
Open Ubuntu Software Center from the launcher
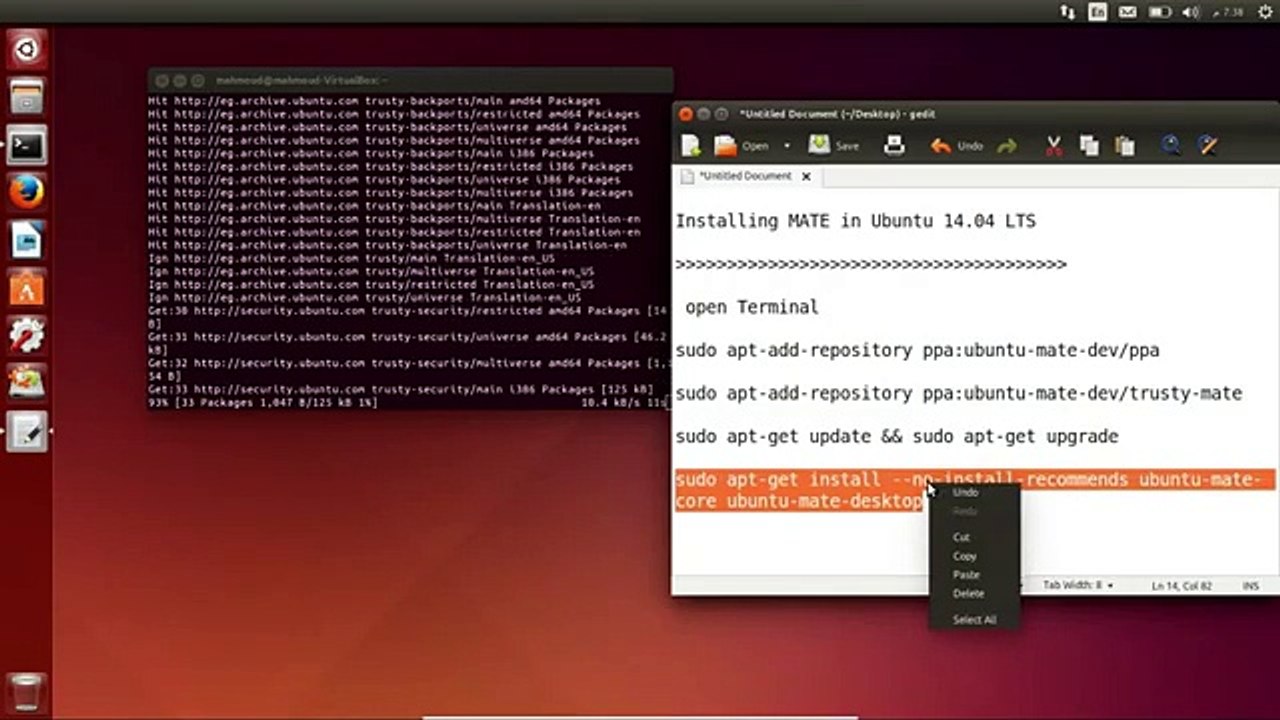tap(26, 288)
